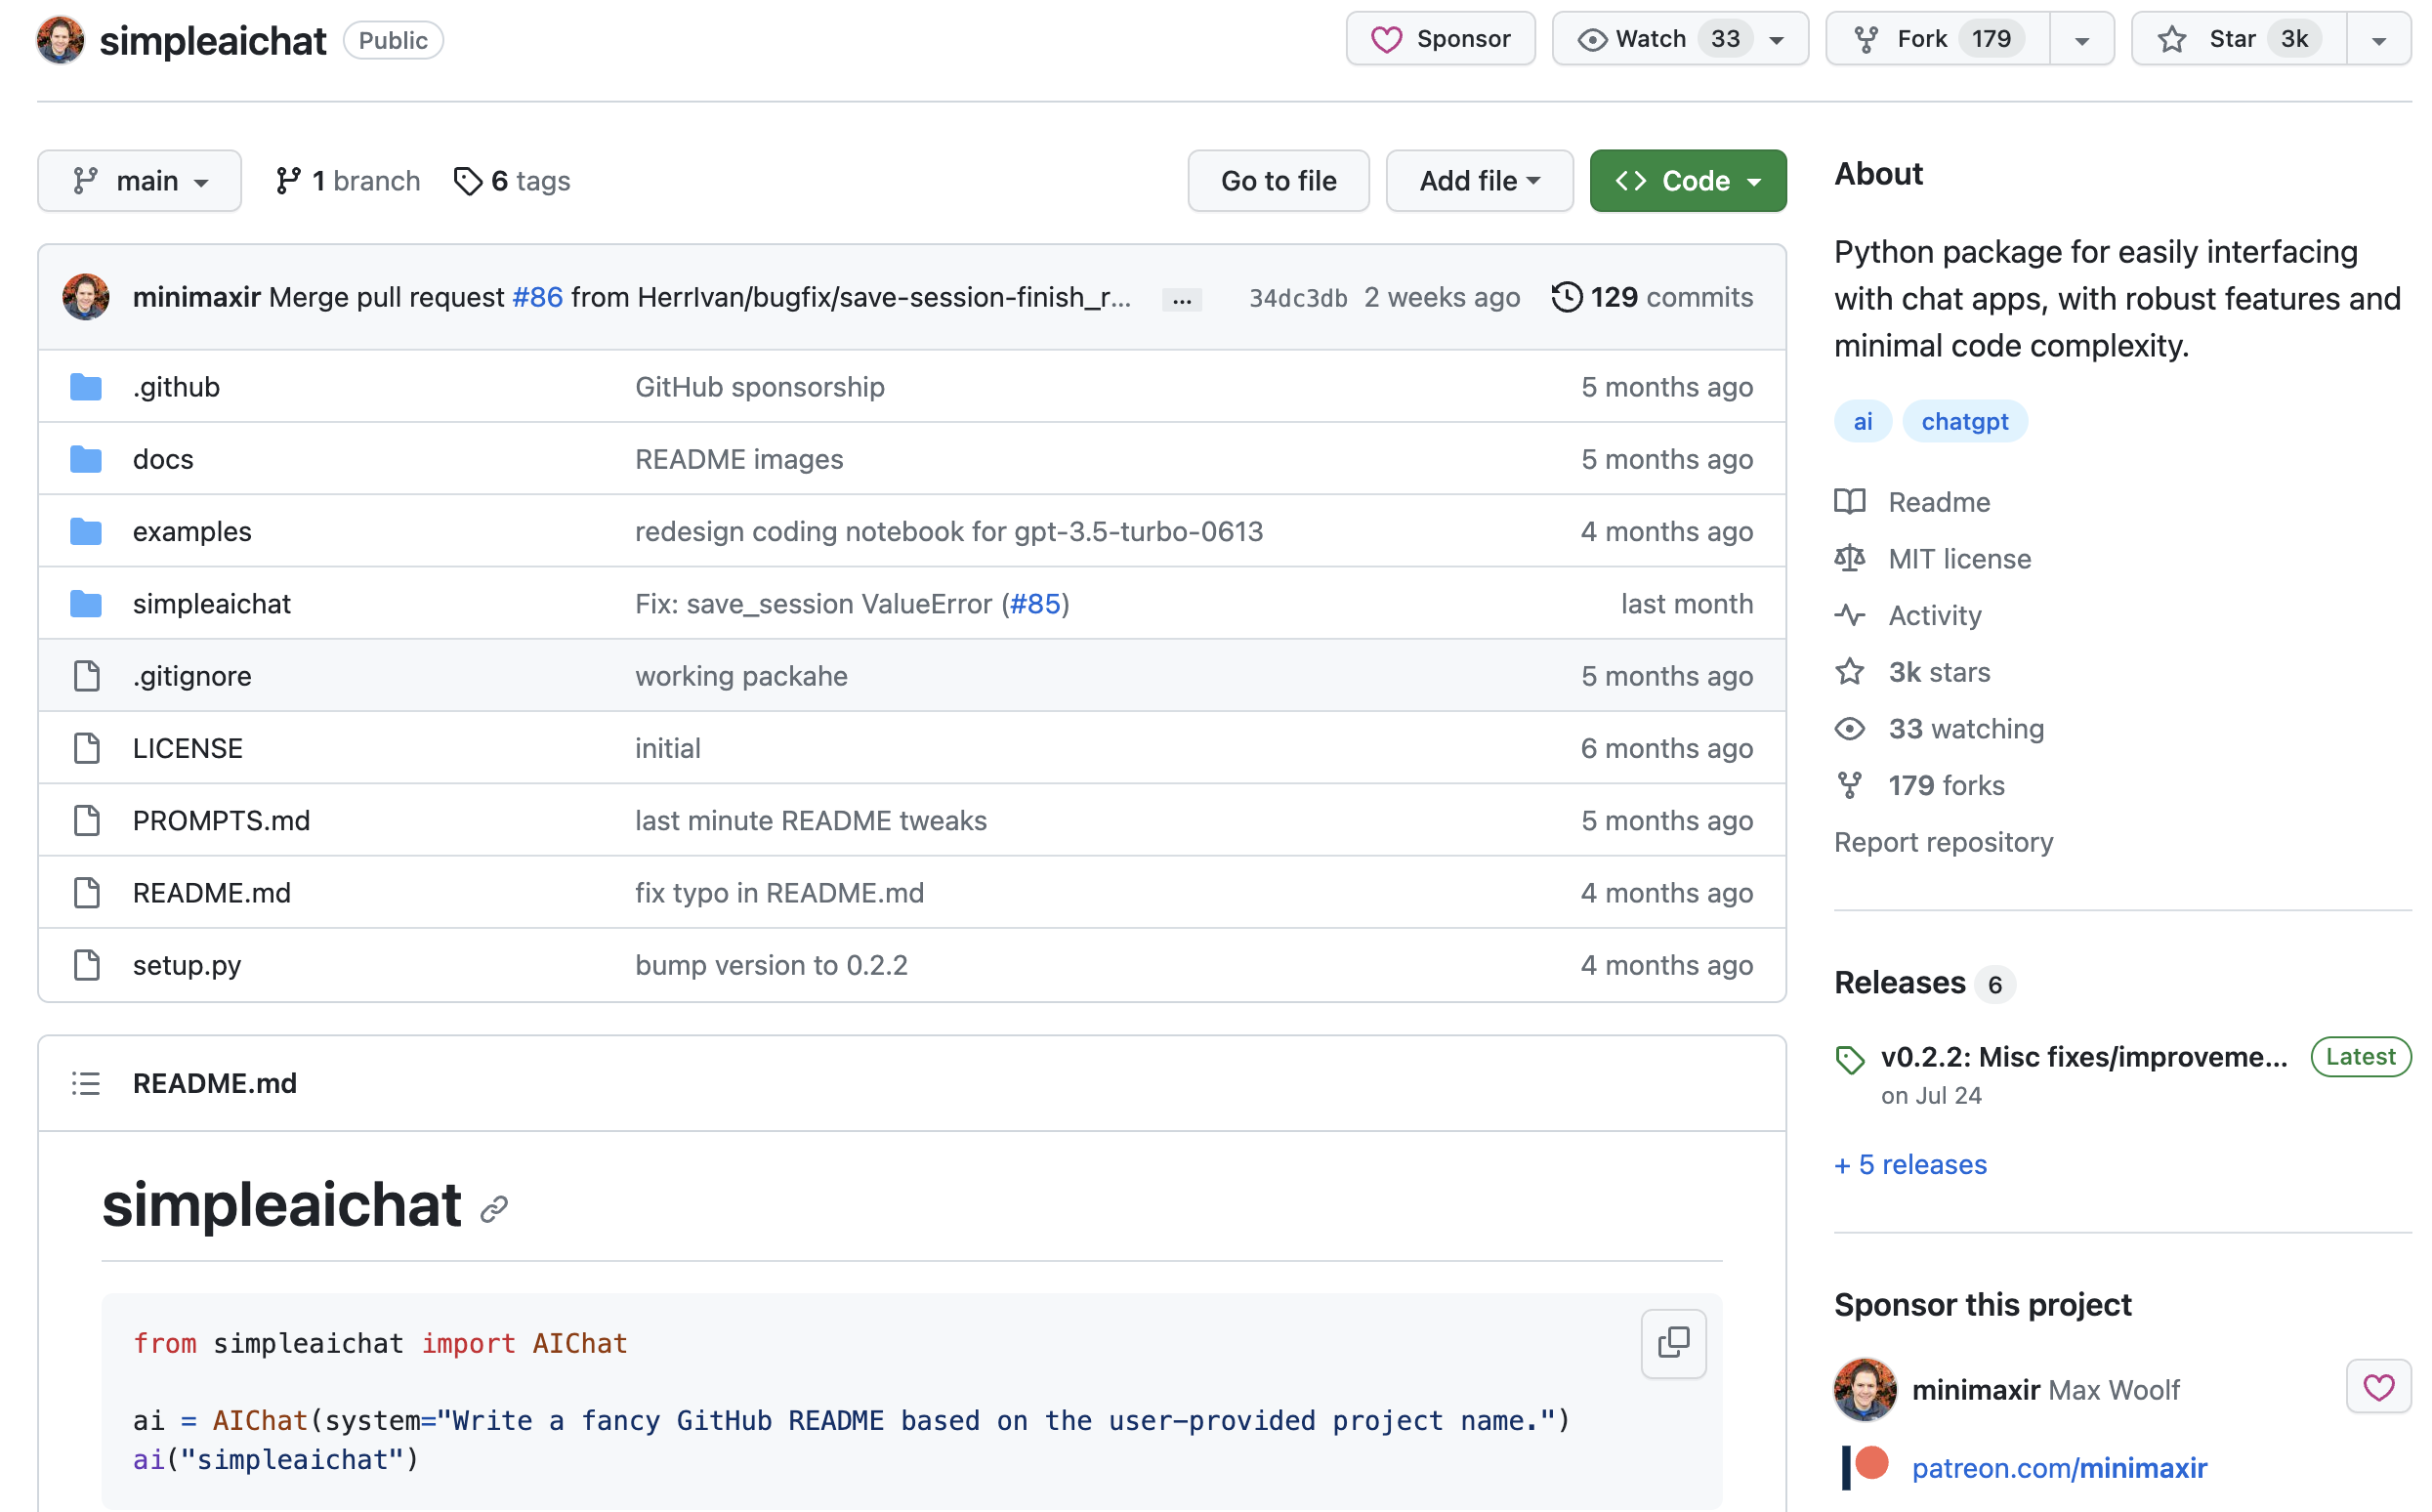Open pull request #86 link
The height and width of the screenshot is (1512, 2432).
click(537, 297)
